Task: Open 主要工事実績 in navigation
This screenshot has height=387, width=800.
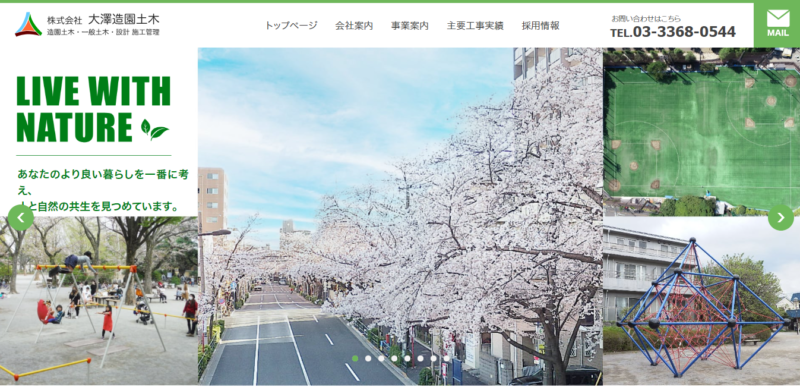Action: (x=475, y=25)
